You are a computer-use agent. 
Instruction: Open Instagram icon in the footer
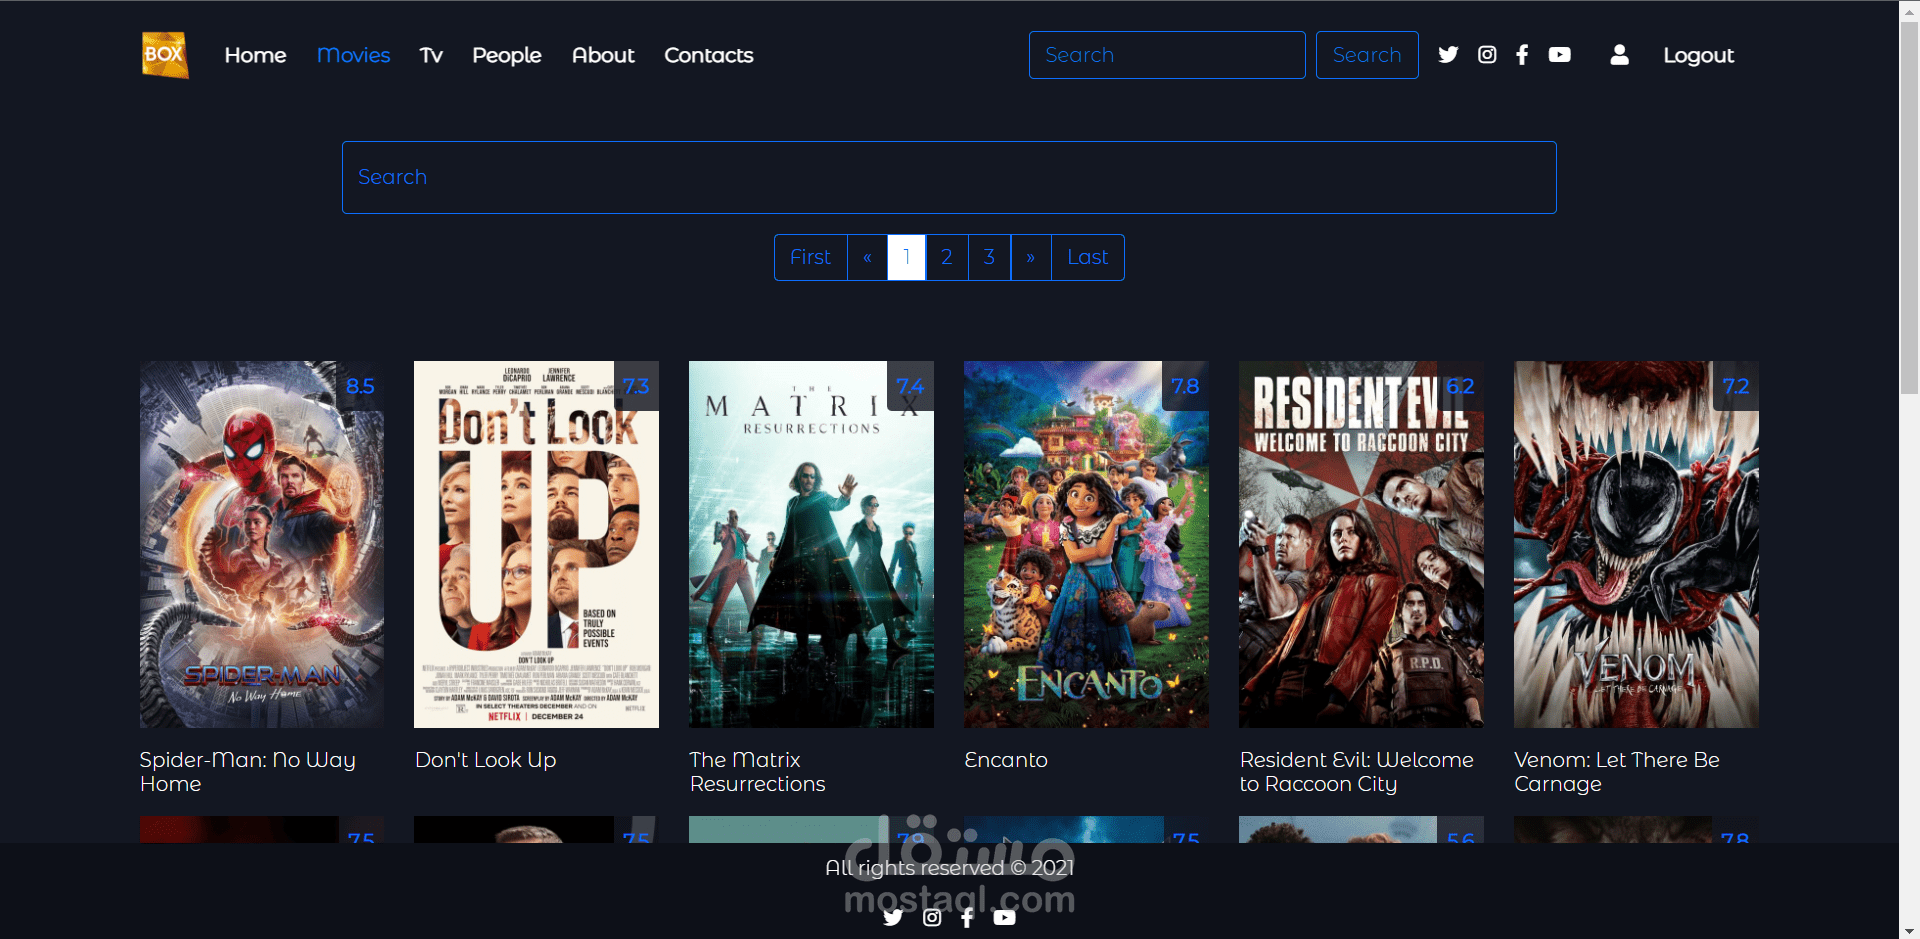(x=932, y=917)
